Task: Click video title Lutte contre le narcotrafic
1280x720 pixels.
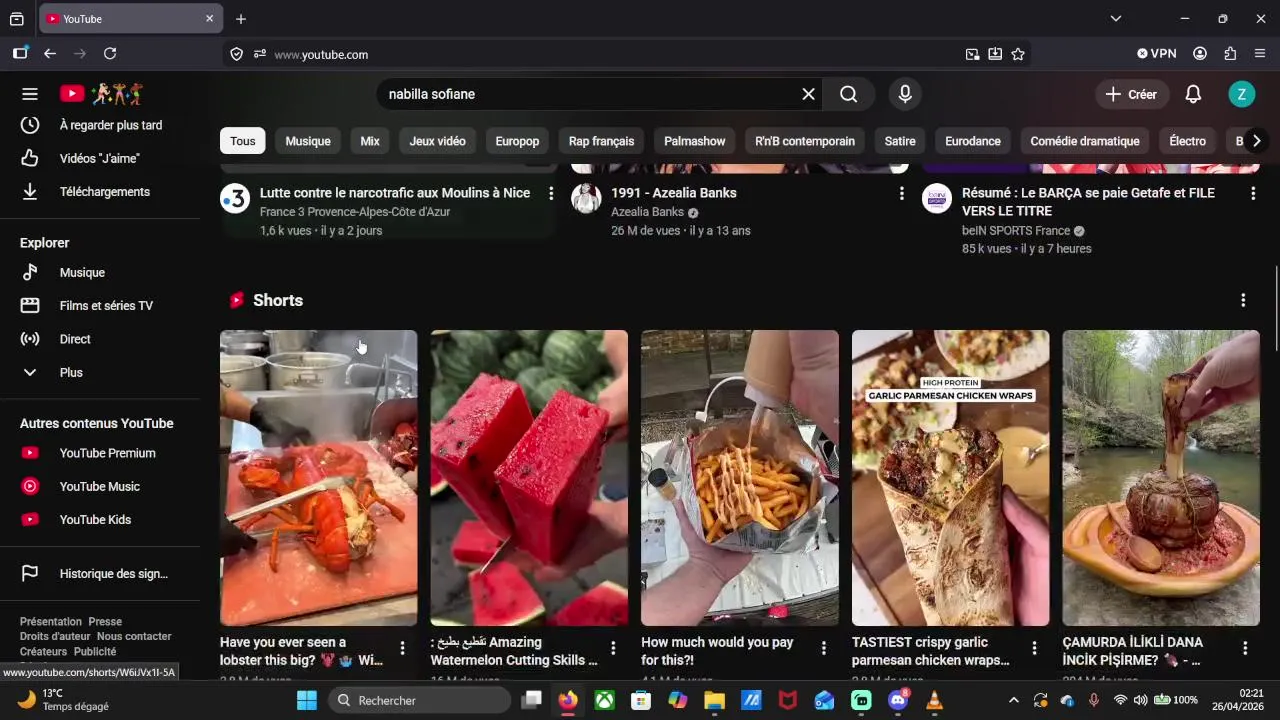Action: click(x=395, y=193)
